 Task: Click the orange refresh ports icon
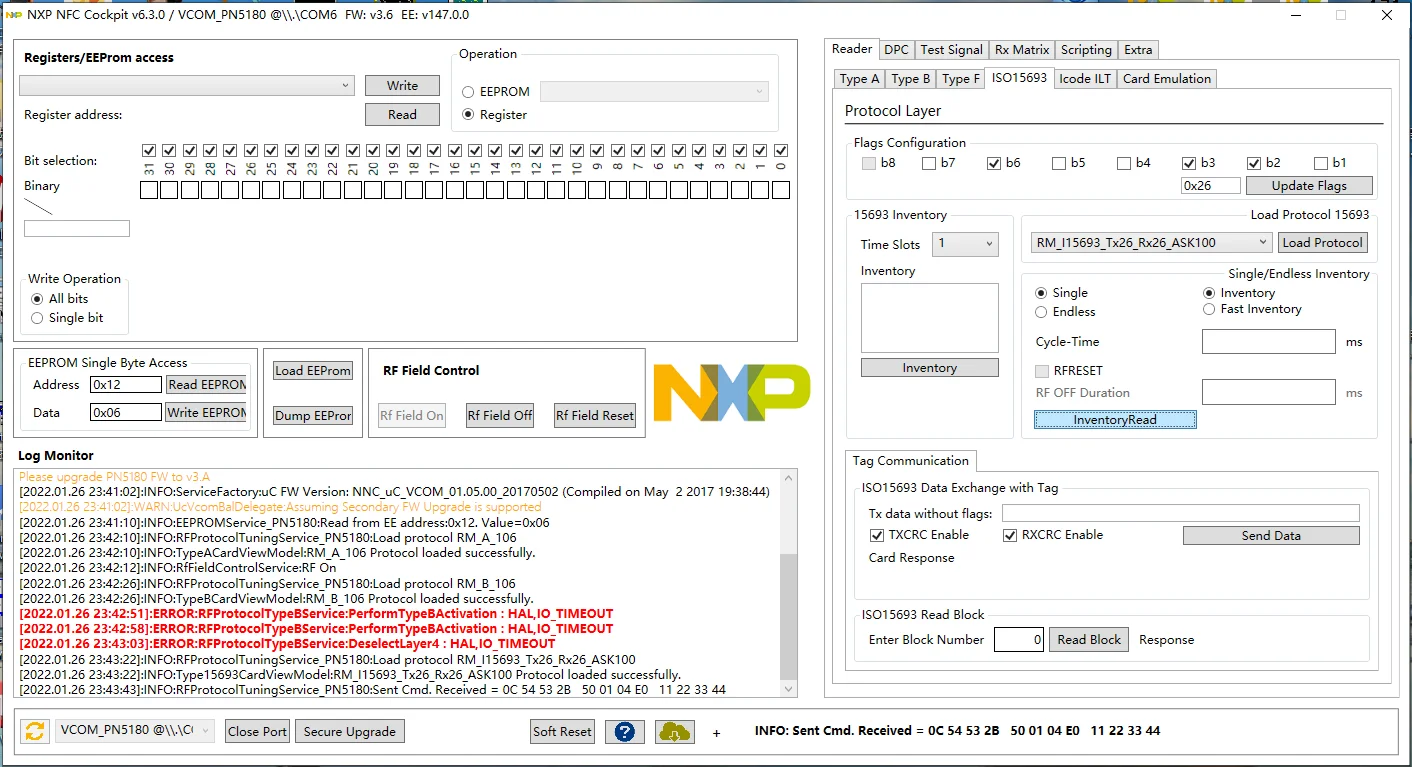(x=35, y=731)
